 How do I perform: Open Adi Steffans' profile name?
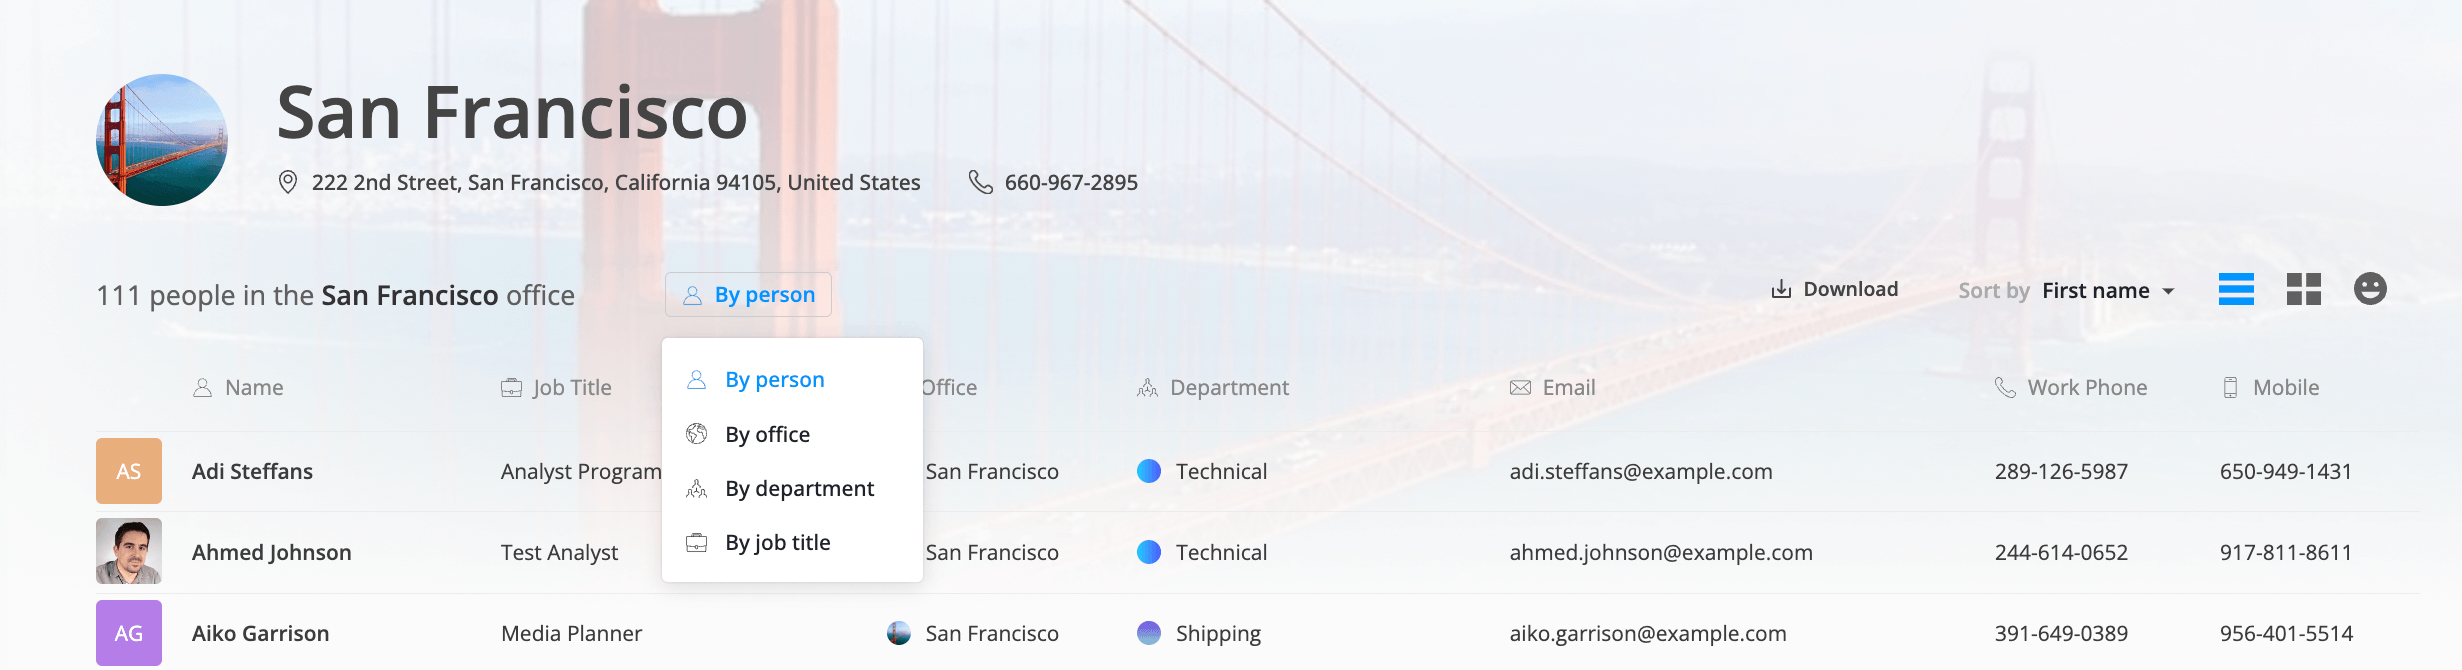tap(252, 471)
